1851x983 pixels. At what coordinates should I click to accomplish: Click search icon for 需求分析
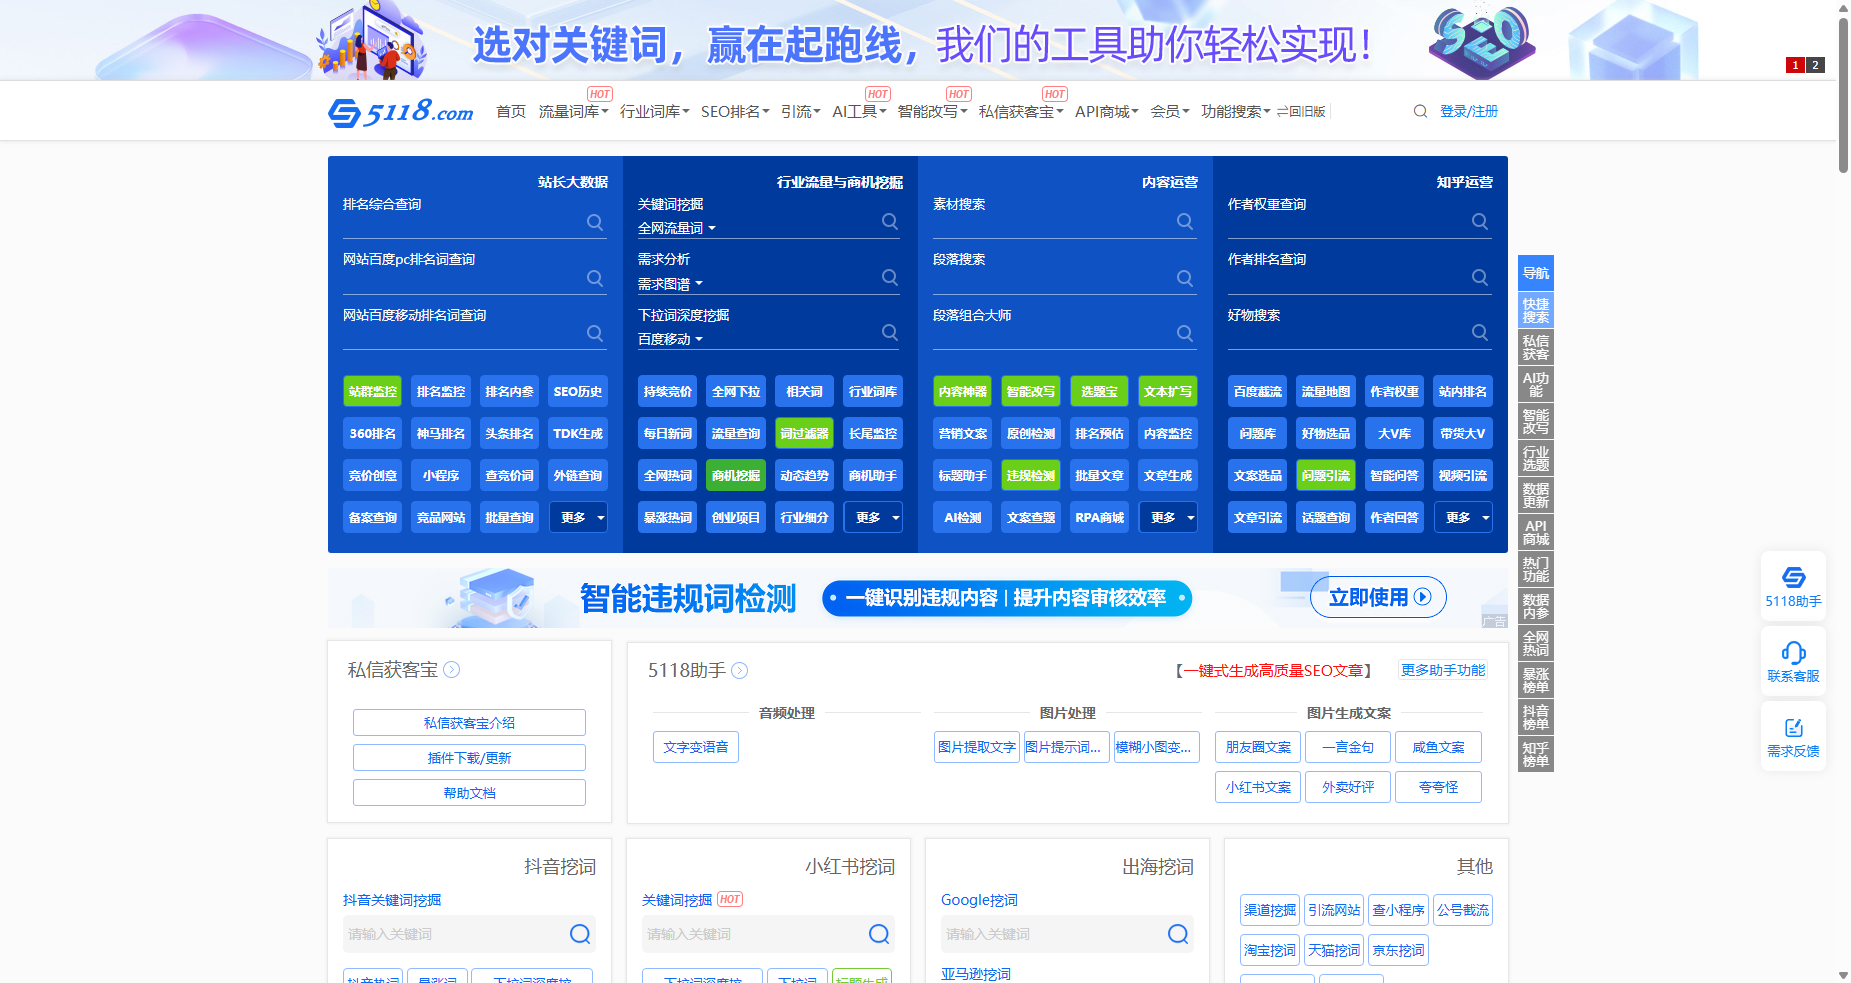click(x=890, y=277)
